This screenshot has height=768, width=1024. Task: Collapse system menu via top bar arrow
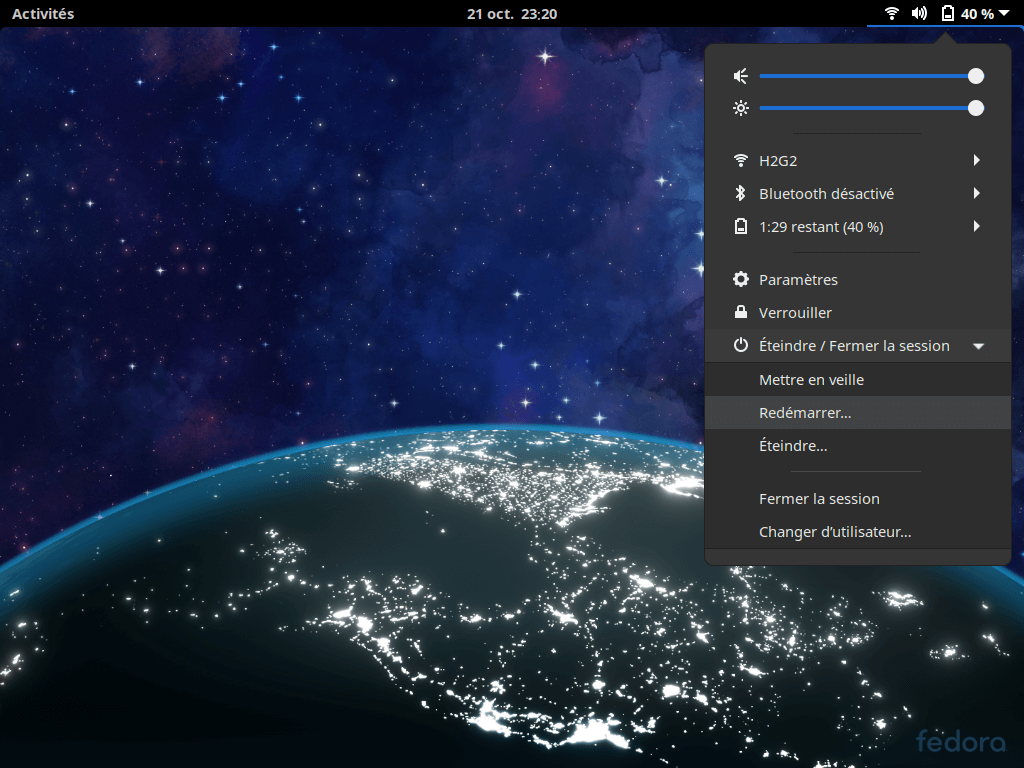[x=1004, y=13]
